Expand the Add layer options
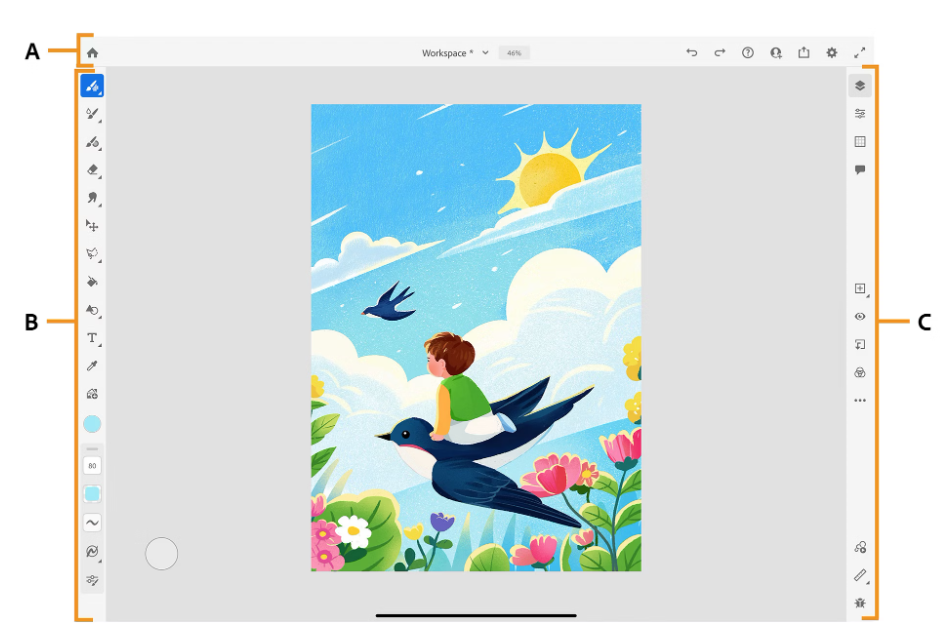Screen dimensions: 940x636 [860, 289]
